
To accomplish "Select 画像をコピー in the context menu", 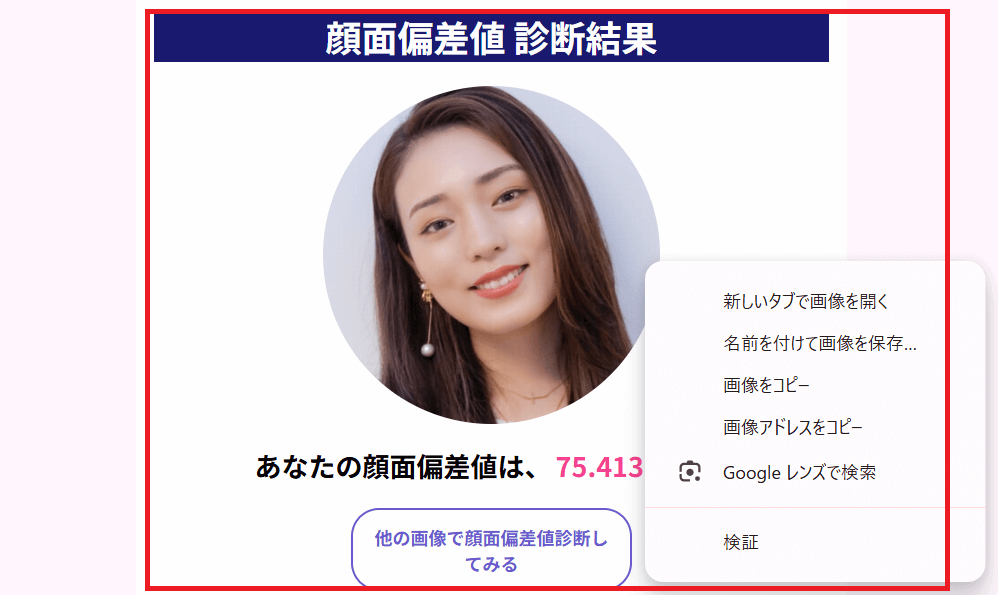I will 766,385.
